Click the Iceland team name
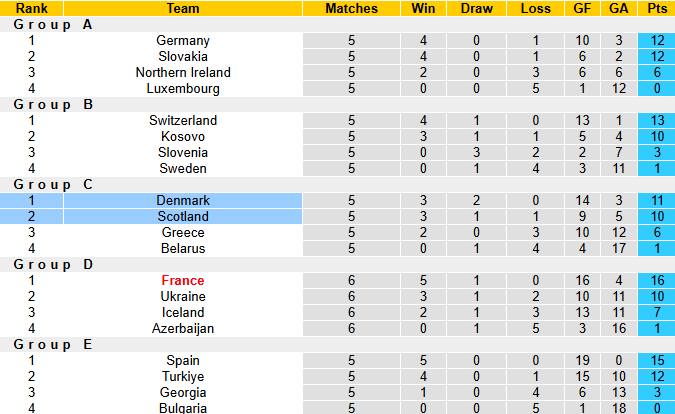This screenshot has height=414, width=675. pos(183,312)
